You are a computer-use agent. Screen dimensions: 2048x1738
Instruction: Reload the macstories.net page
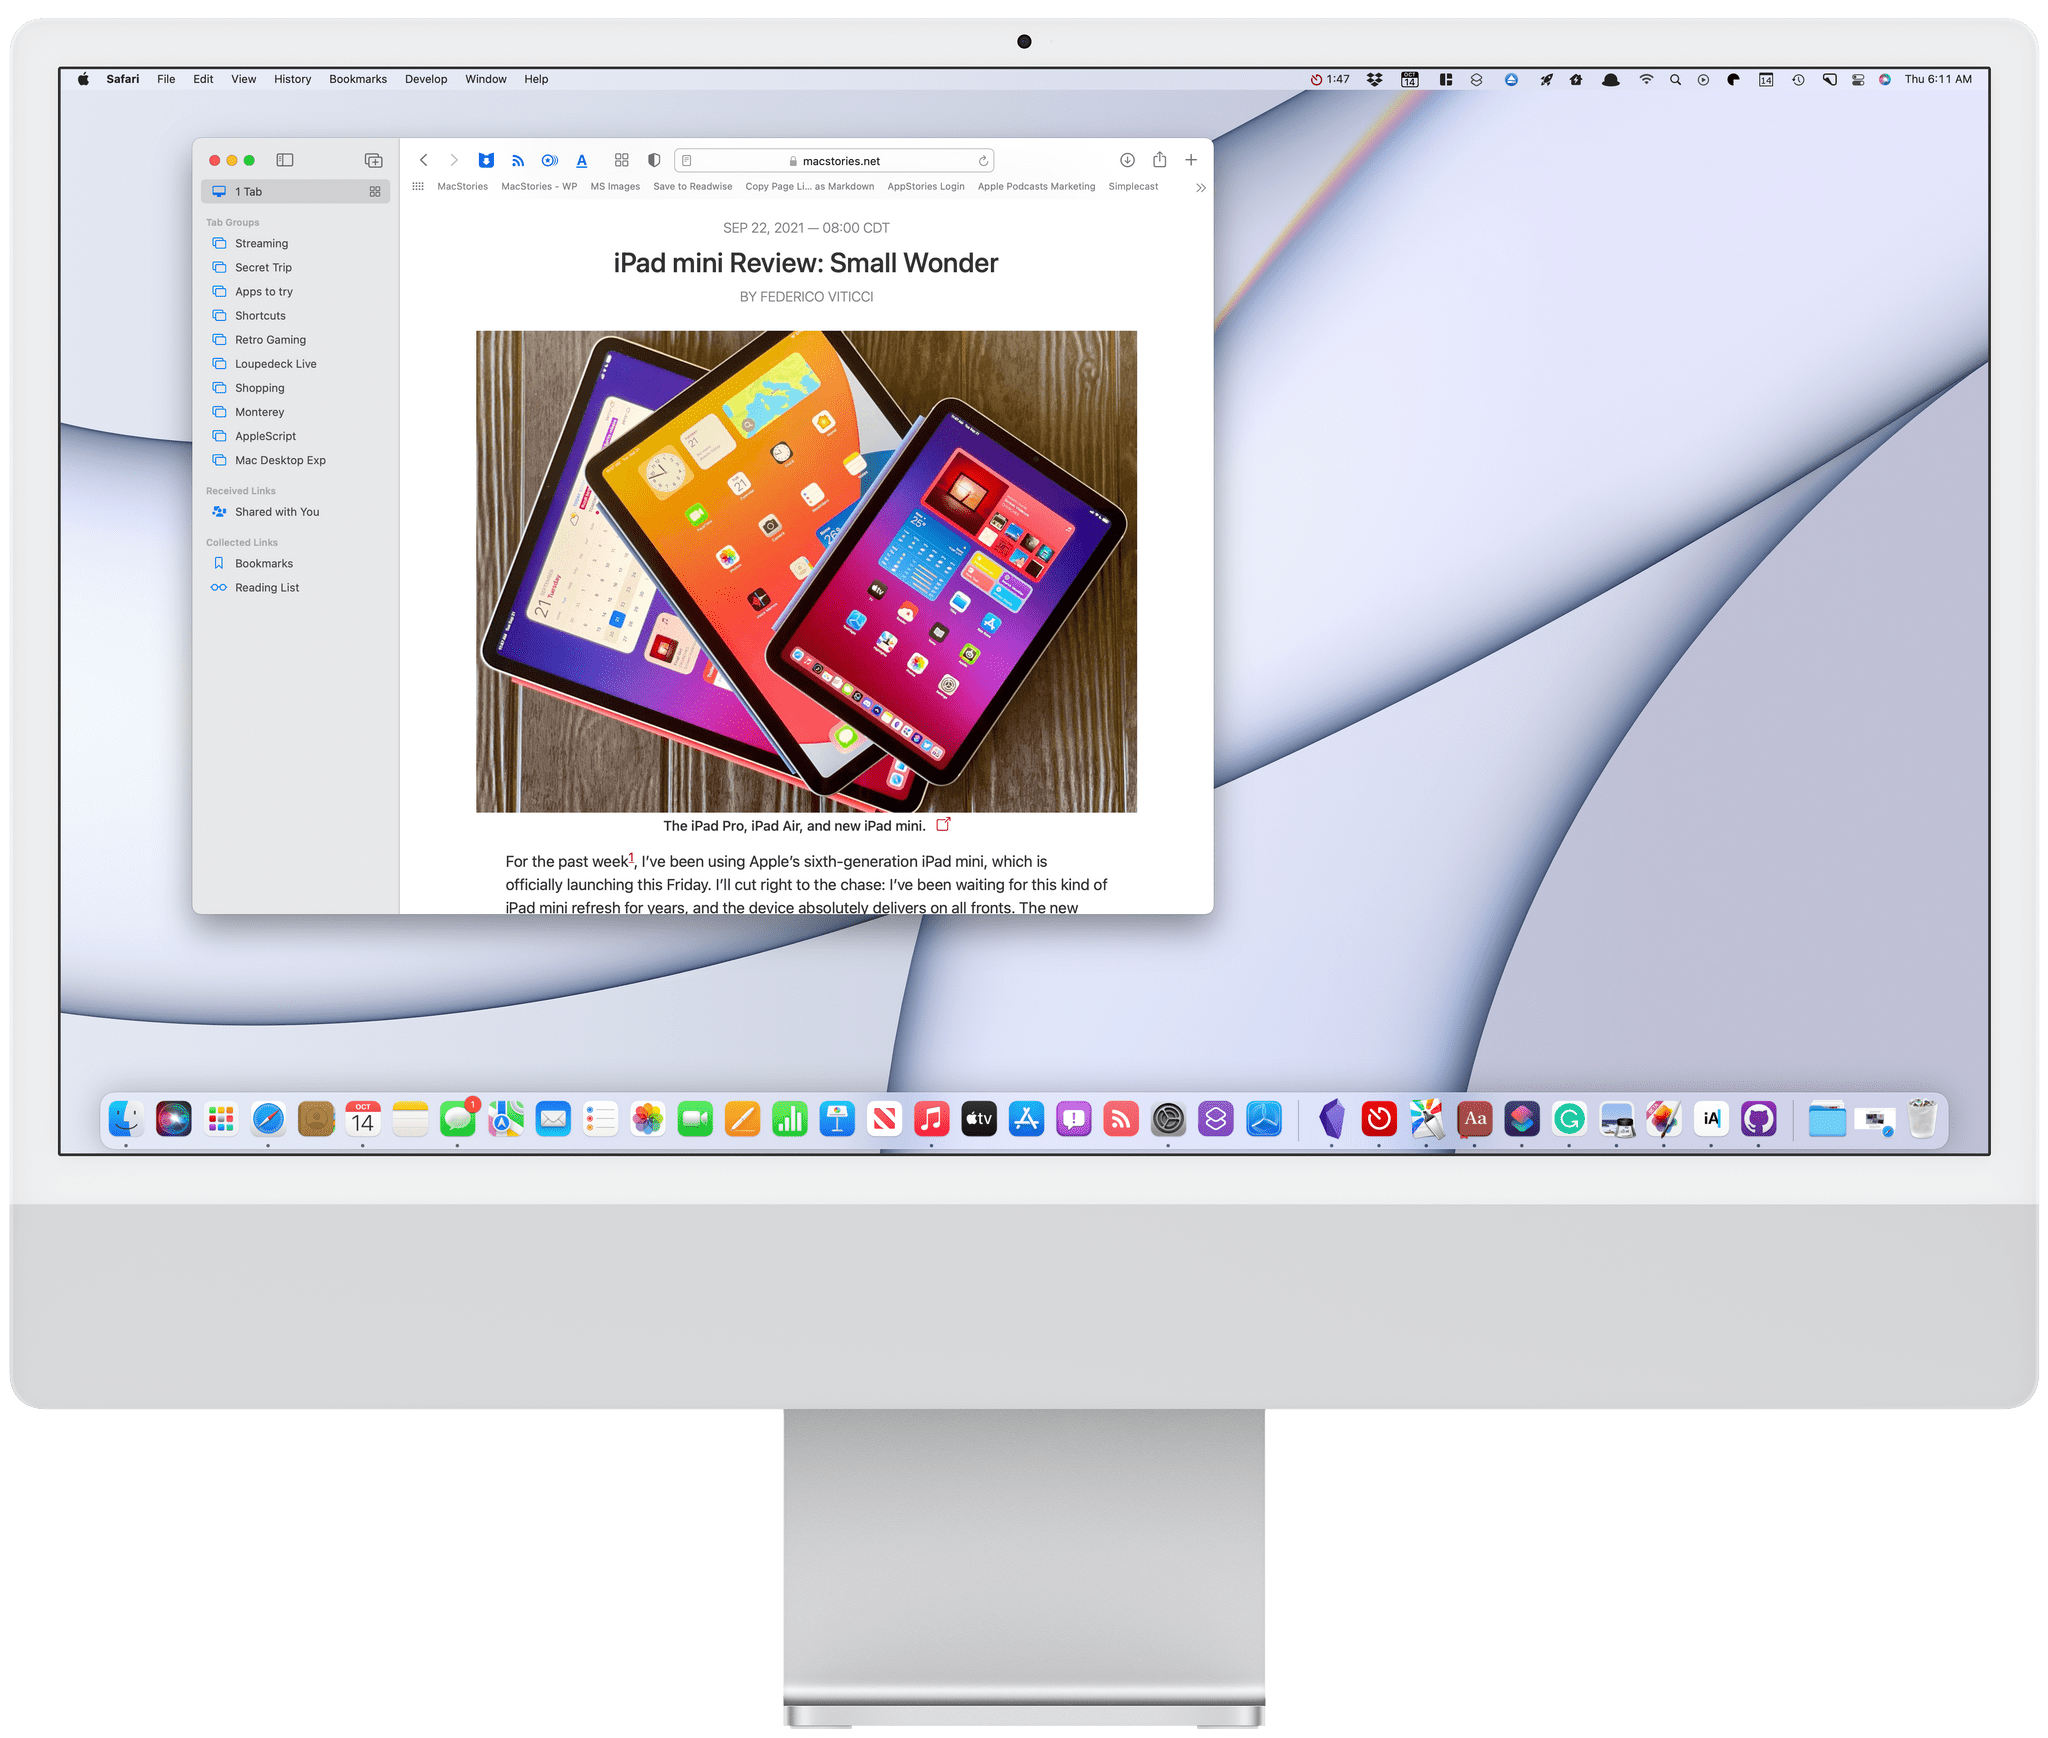(983, 161)
